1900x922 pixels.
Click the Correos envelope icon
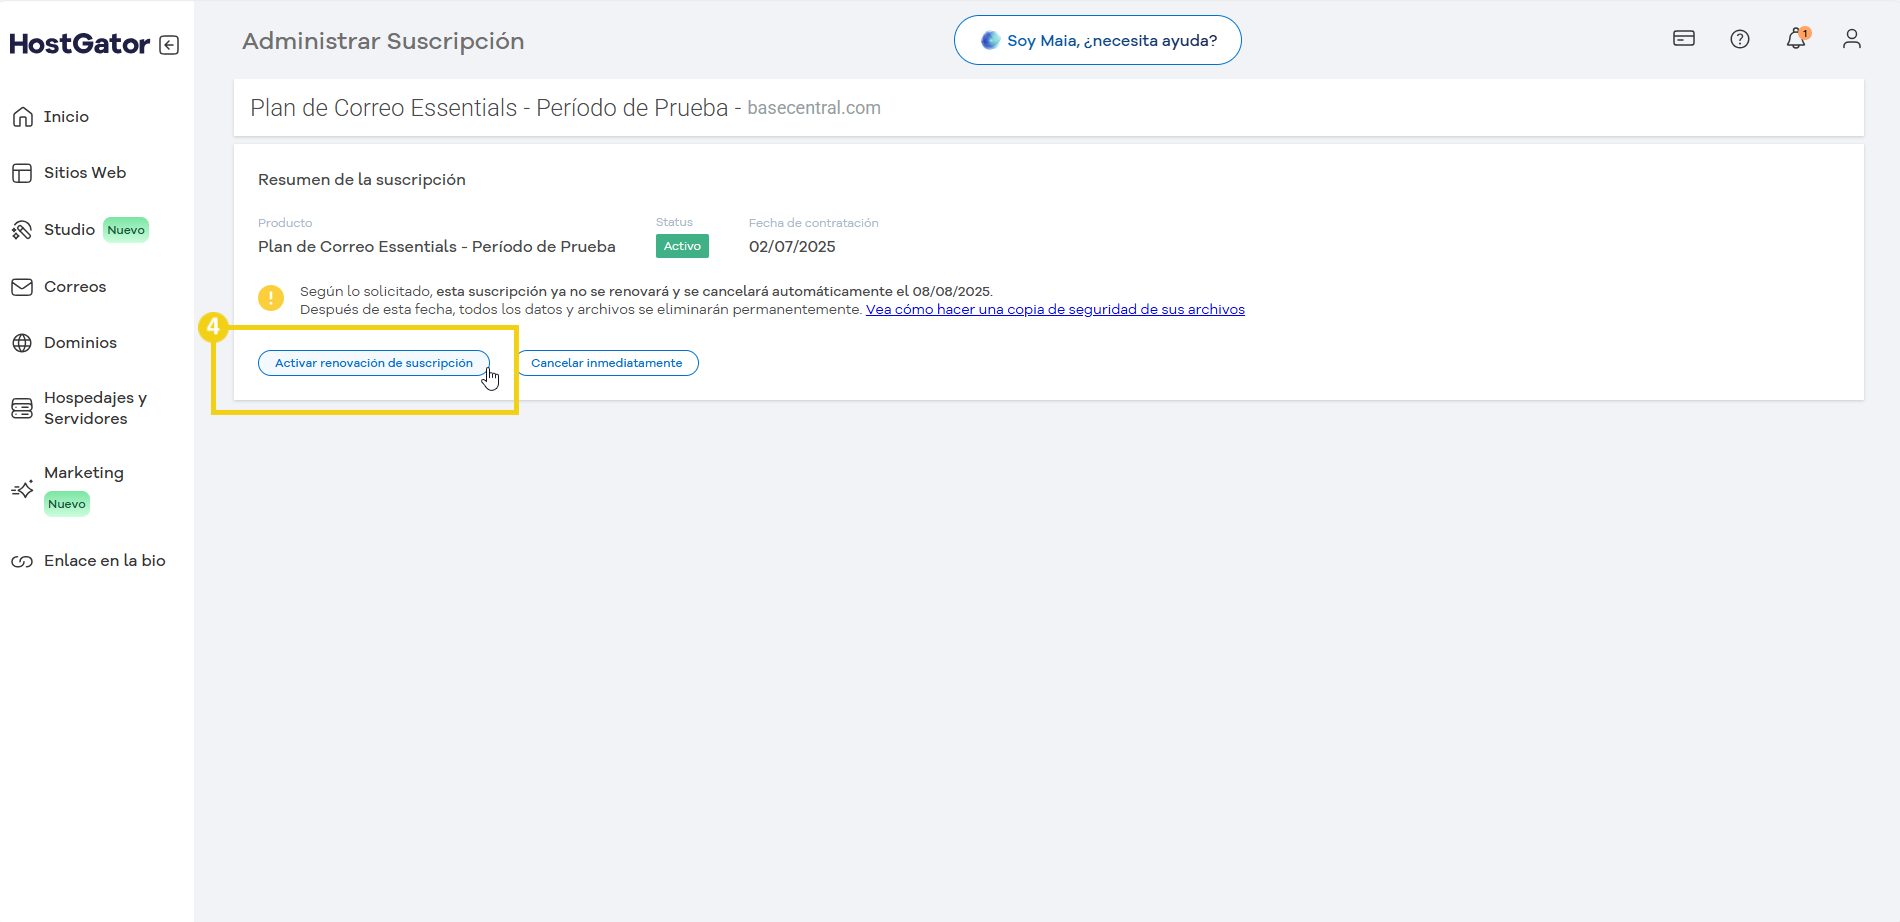pyautogui.click(x=22, y=287)
